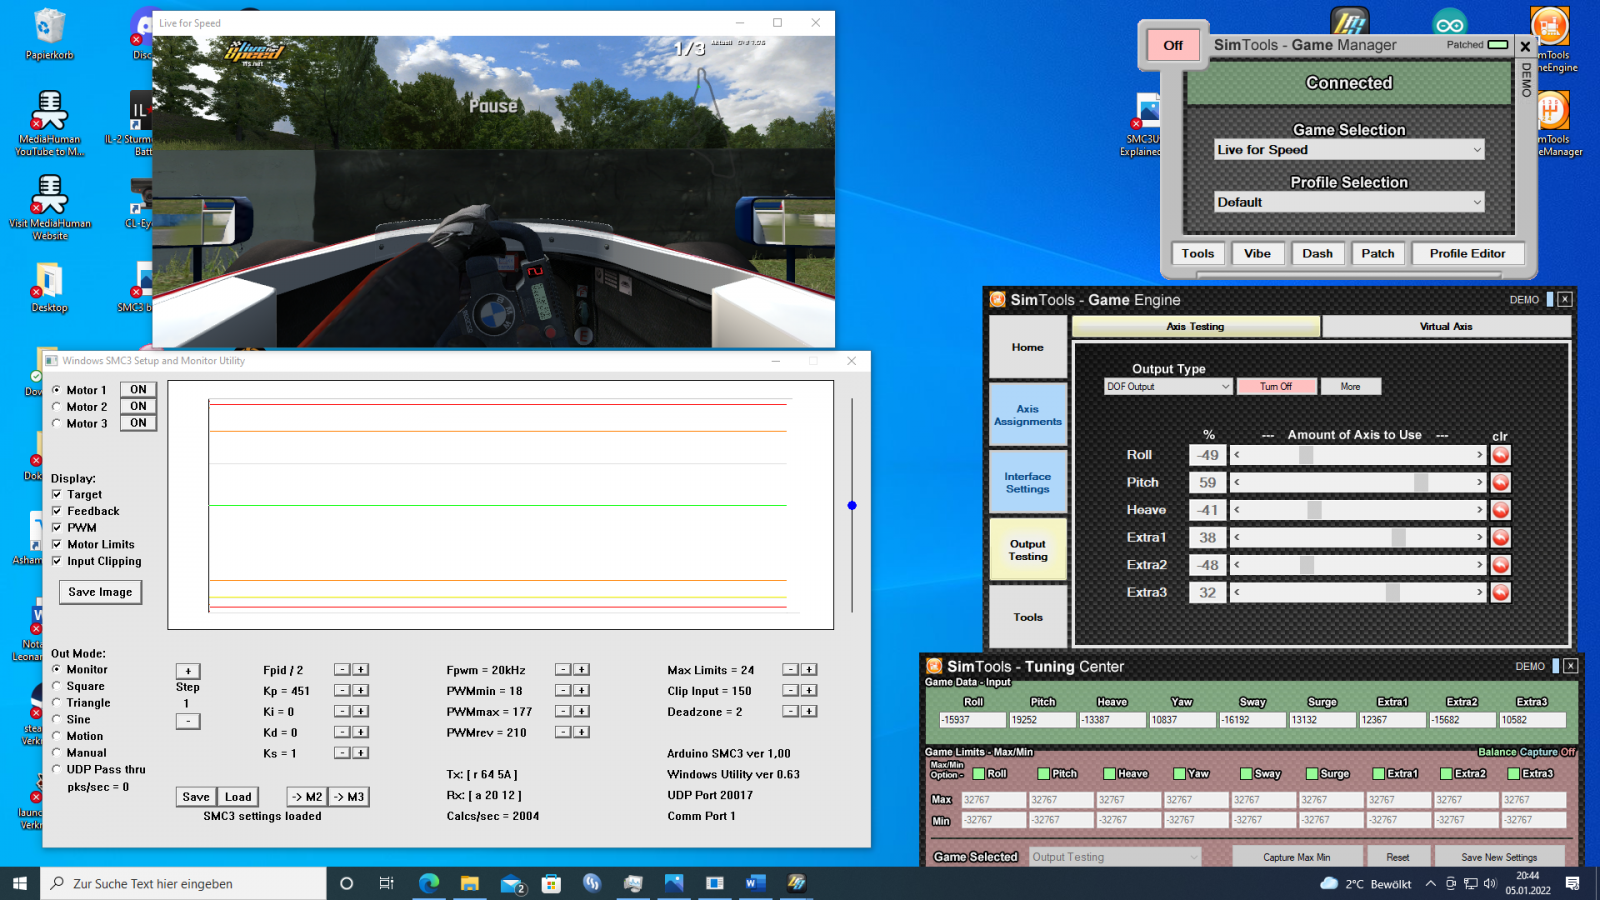Open Papierkorb desktop icon
This screenshot has height=900, width=1600.
tap(49, 33)
